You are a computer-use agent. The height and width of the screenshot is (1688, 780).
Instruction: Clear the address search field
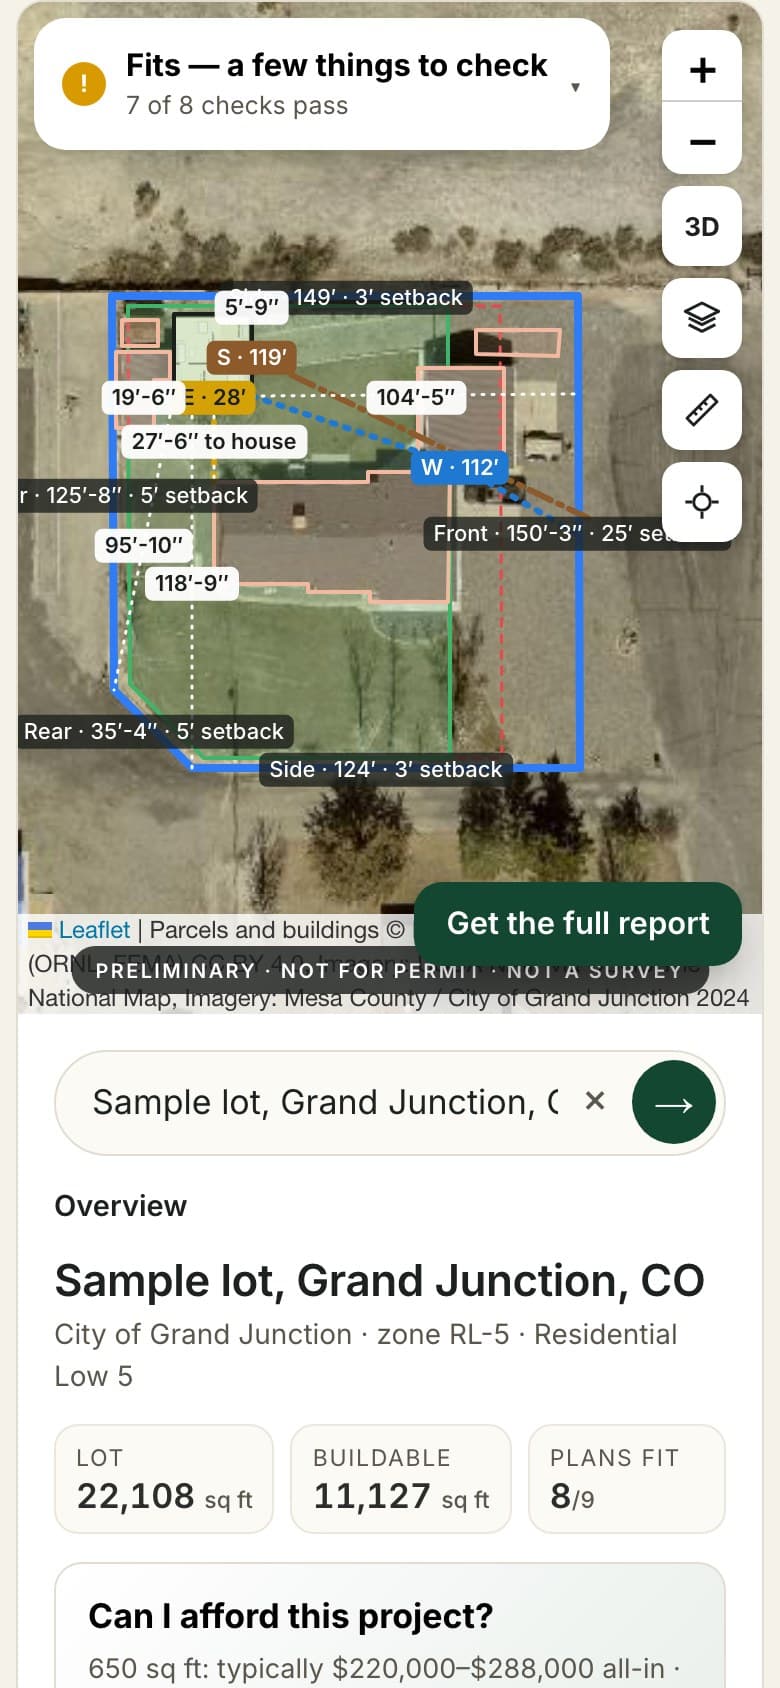595,1101
